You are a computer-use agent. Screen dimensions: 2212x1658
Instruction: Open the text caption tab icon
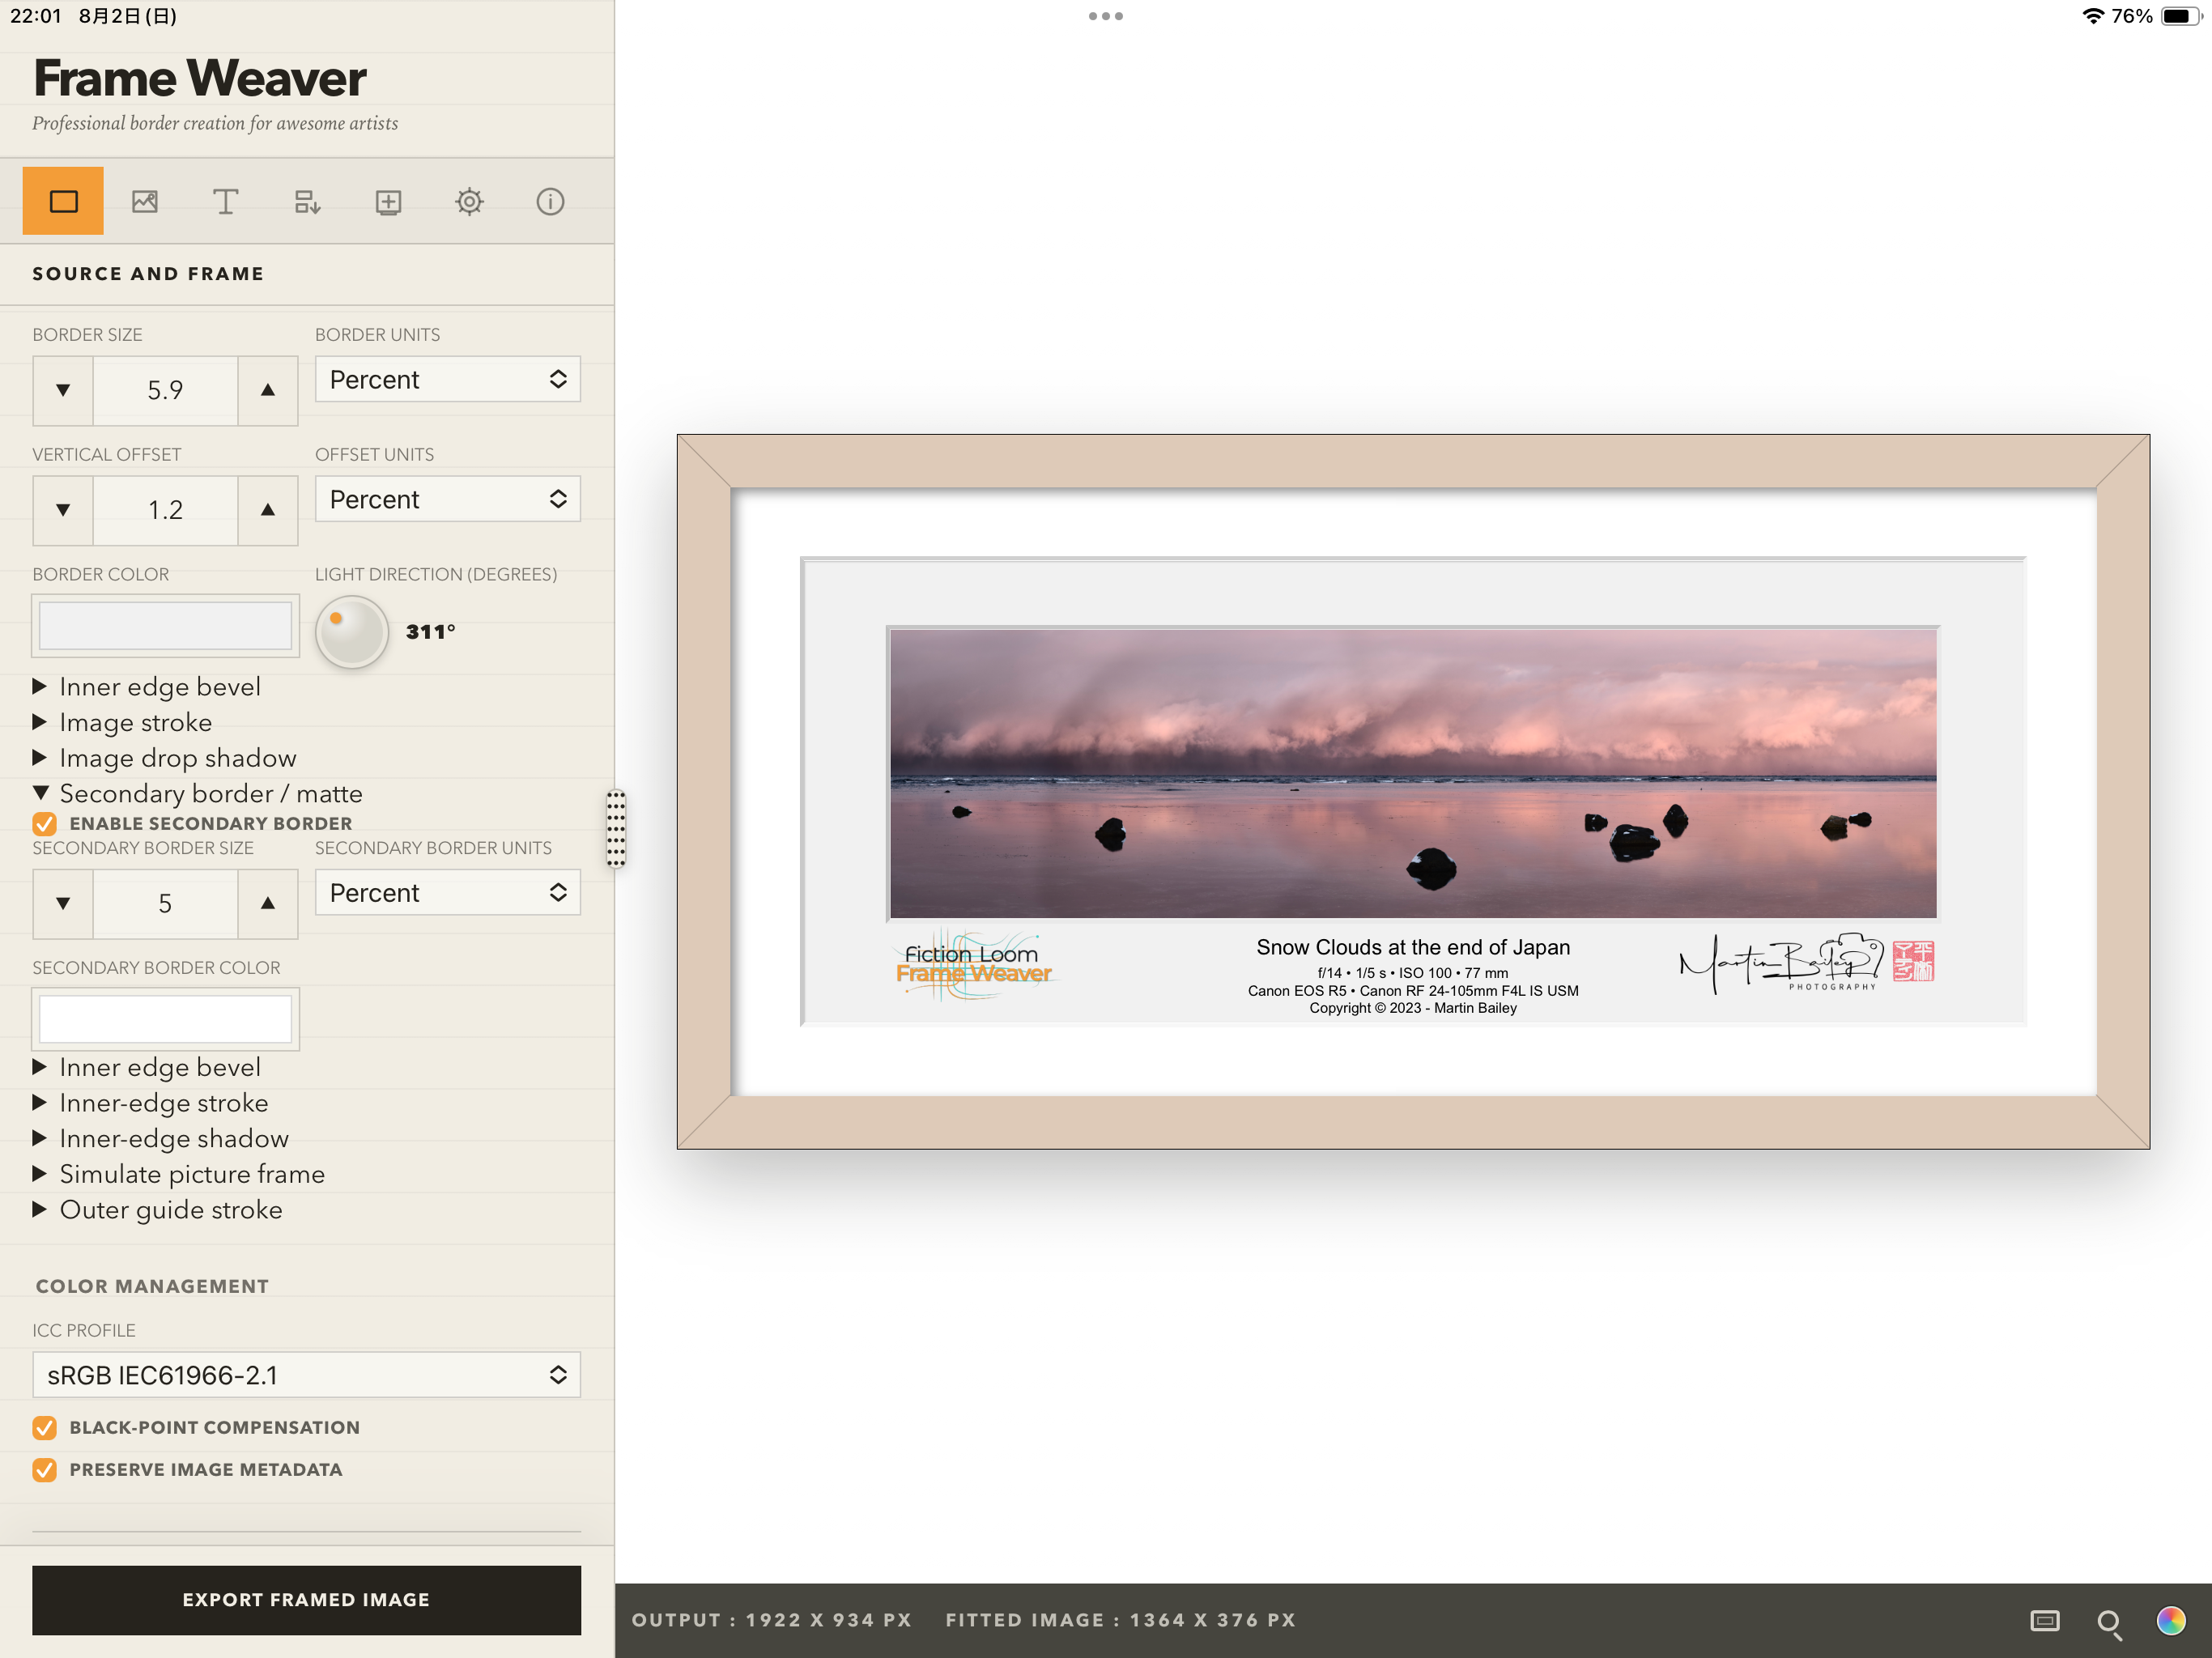tap(226, 201)
